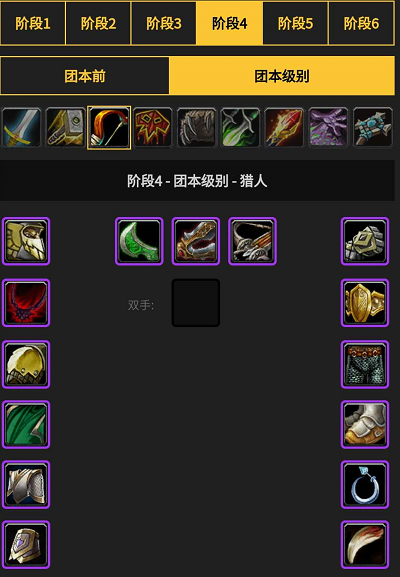Choose the Warrior sword class icon

tap(21, 128)
